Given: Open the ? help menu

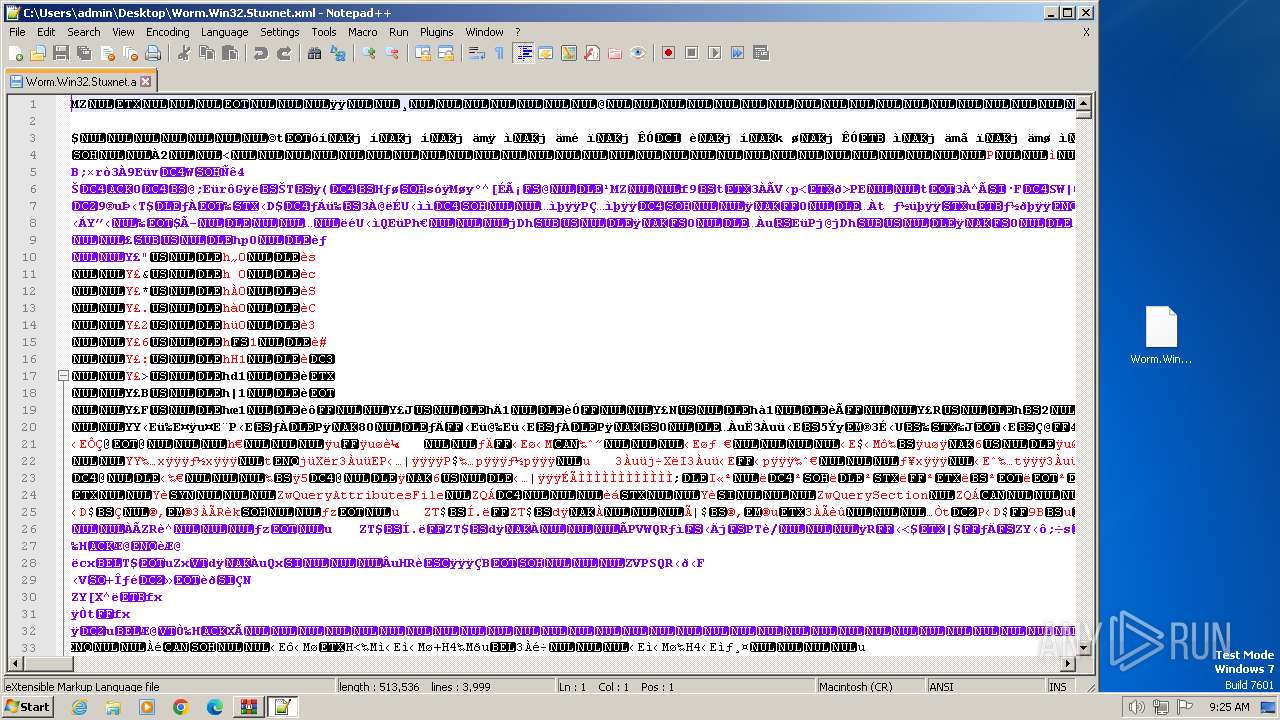Looking at the screenshot, I should [518, 32].
